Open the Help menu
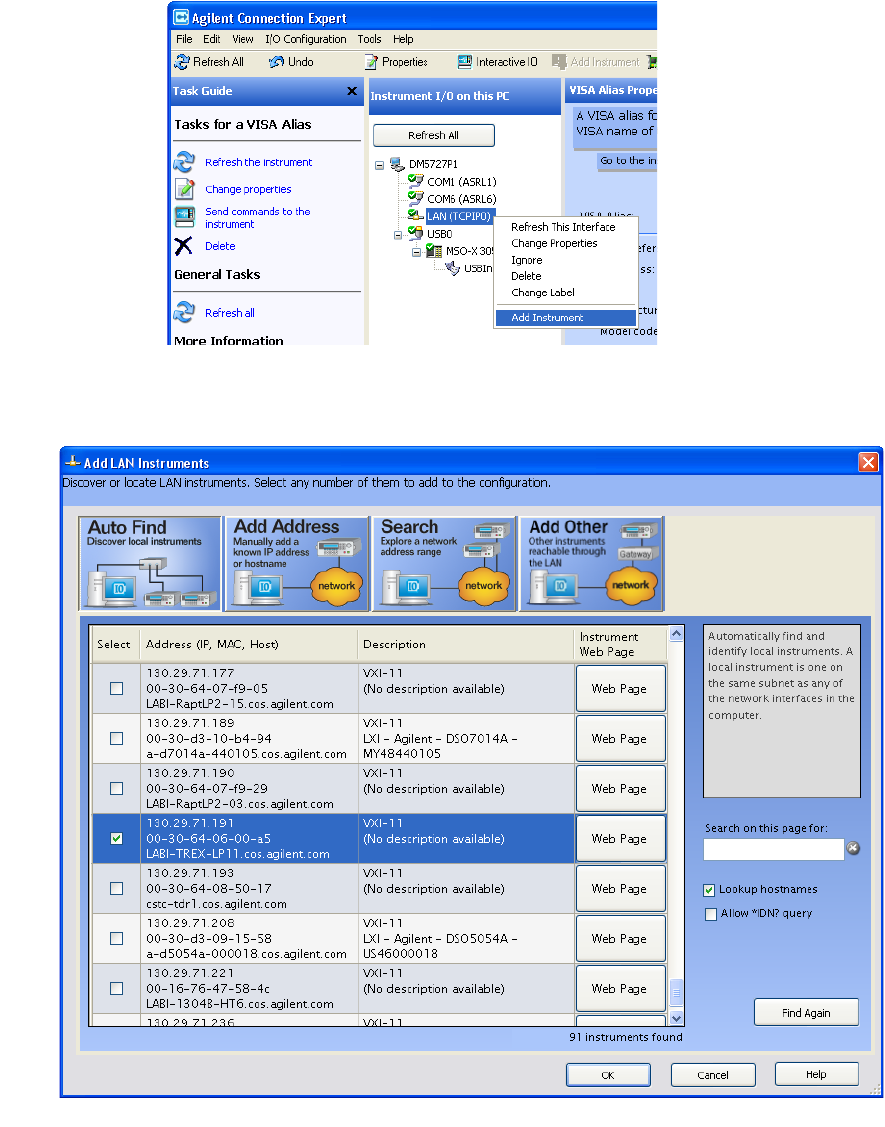The image size is (885, 1127). click(x=403, y=39)
